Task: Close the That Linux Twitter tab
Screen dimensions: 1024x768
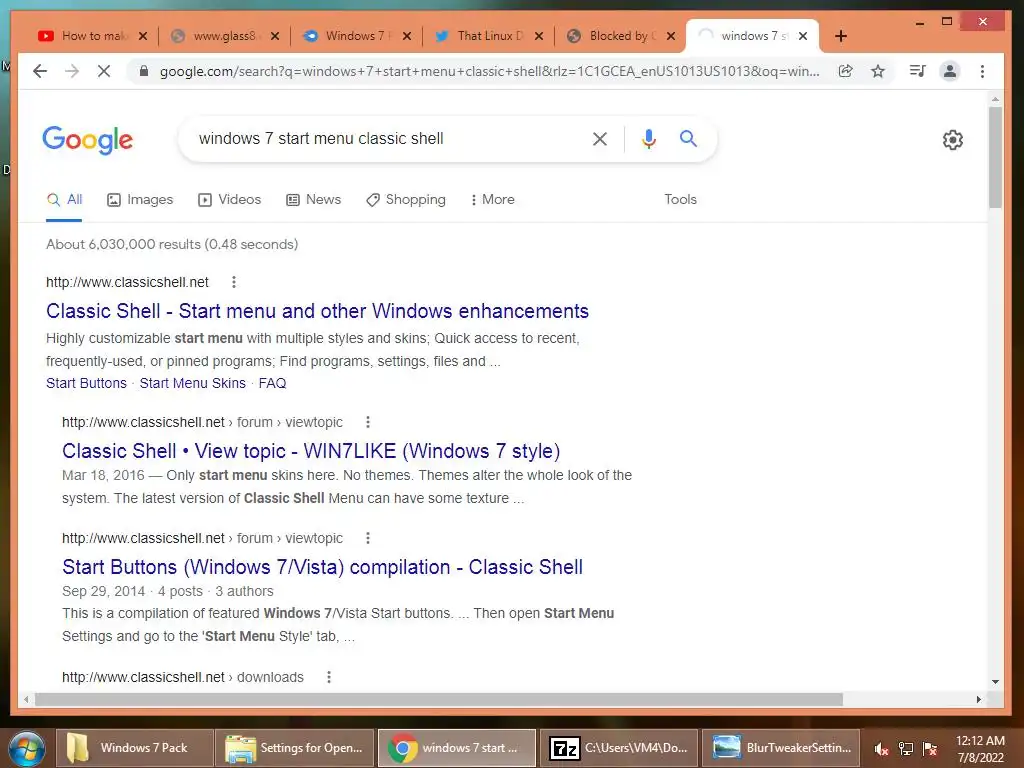Action: [539, 36]
